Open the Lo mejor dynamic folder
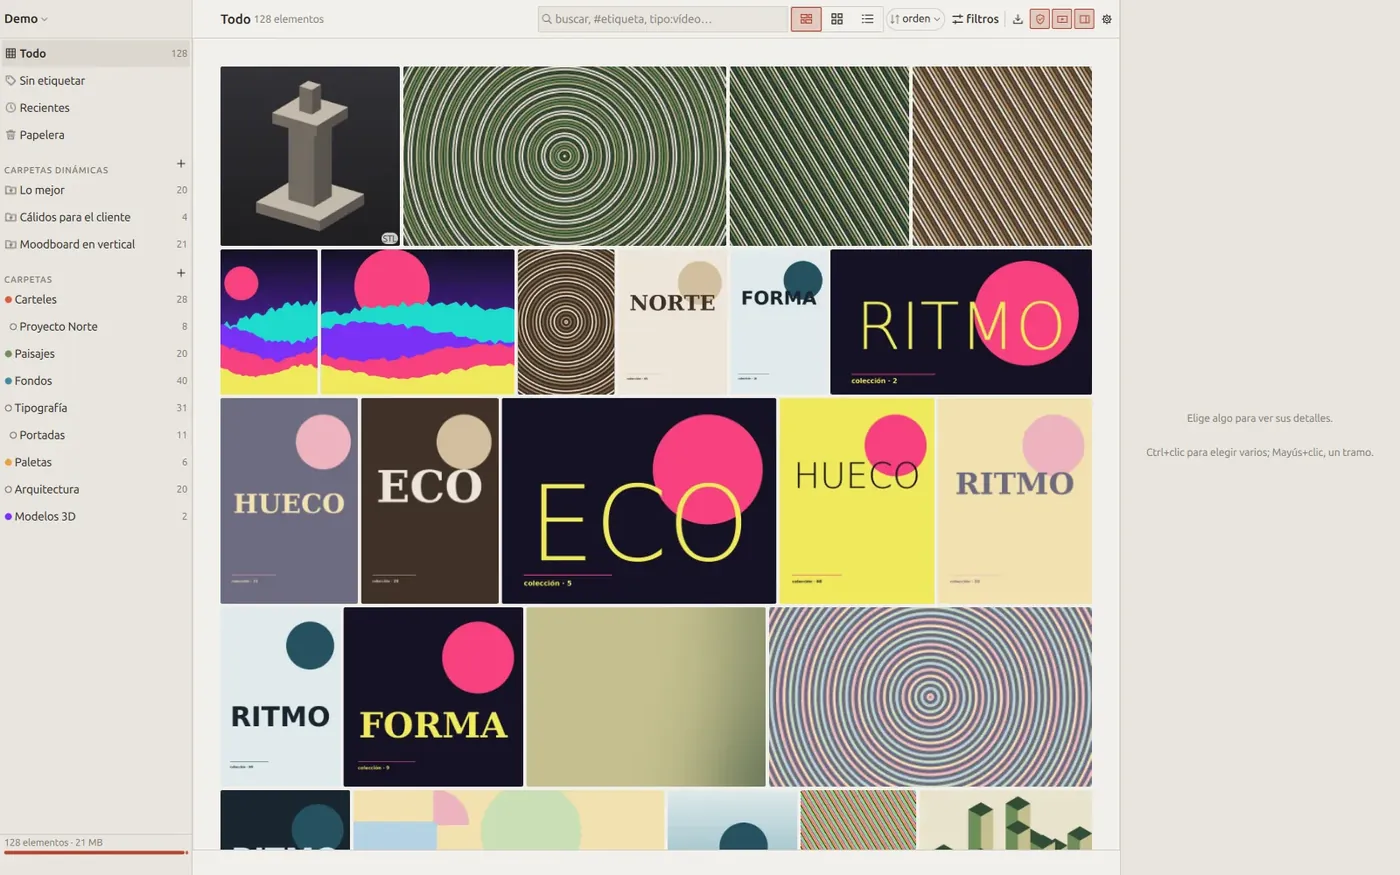Image resolution: width=1400 pixels, height=875 pixels. pos(96,190)
